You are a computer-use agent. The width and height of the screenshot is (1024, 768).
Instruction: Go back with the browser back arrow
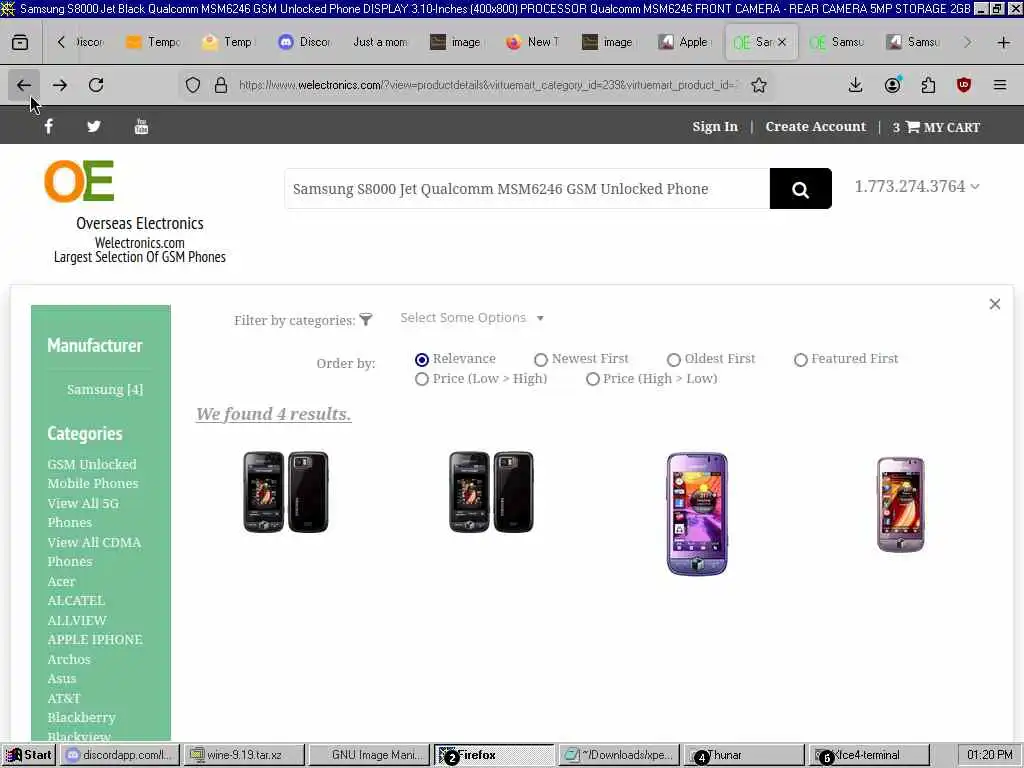point(24,85)
